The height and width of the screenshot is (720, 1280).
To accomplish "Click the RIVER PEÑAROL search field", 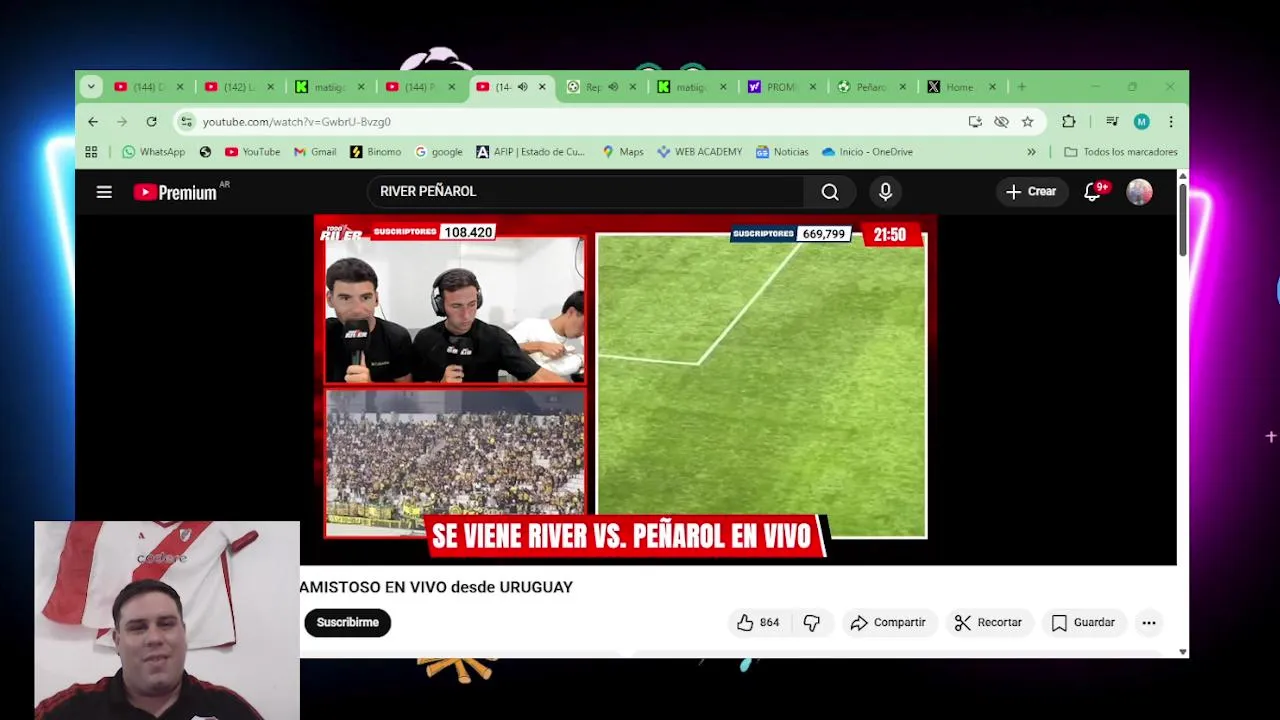I will [585, 192].
